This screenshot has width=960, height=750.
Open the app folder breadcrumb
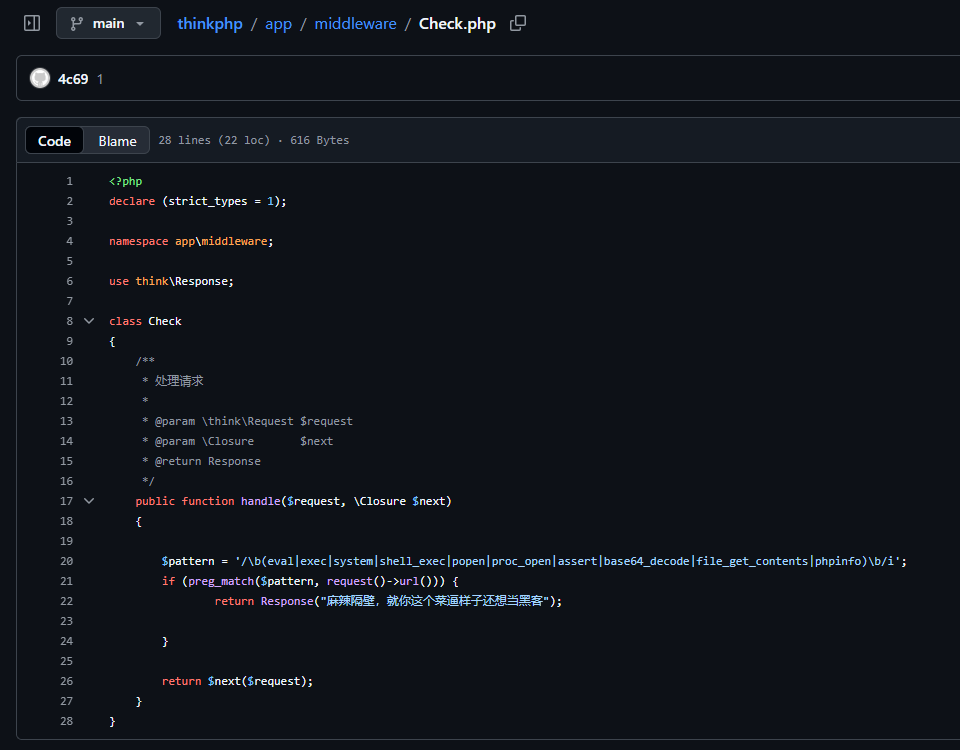click(x=278, y=23)
